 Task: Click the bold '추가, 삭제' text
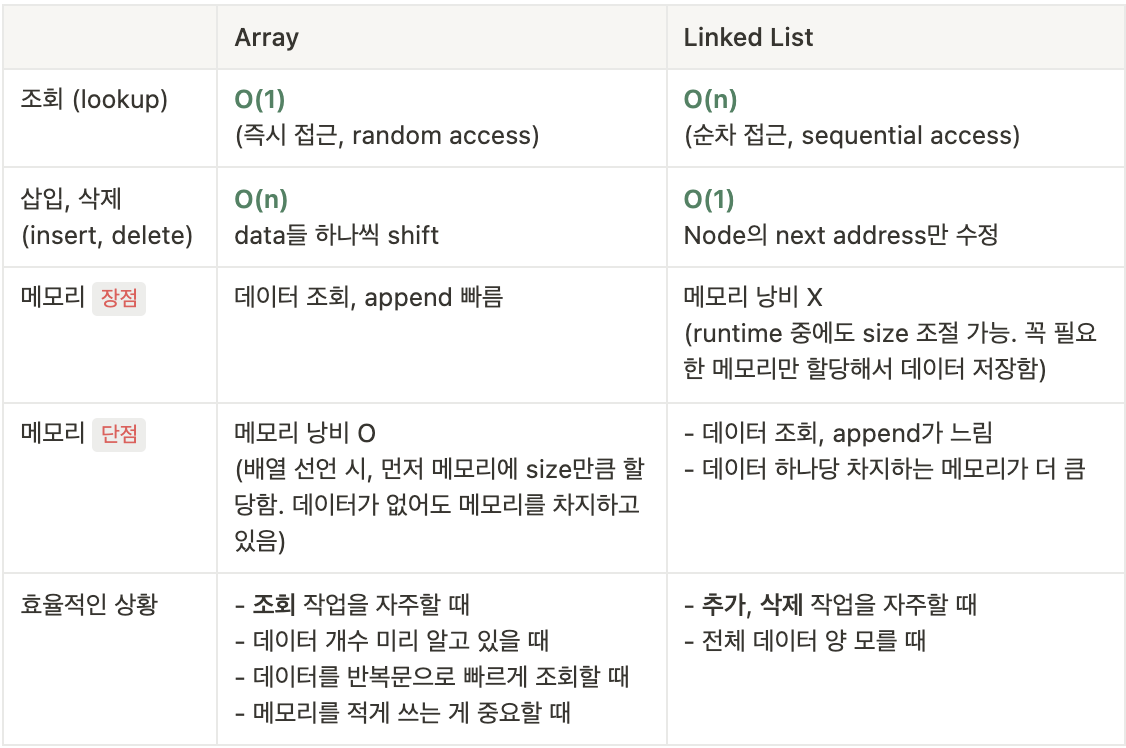click(x=752, y=604)
